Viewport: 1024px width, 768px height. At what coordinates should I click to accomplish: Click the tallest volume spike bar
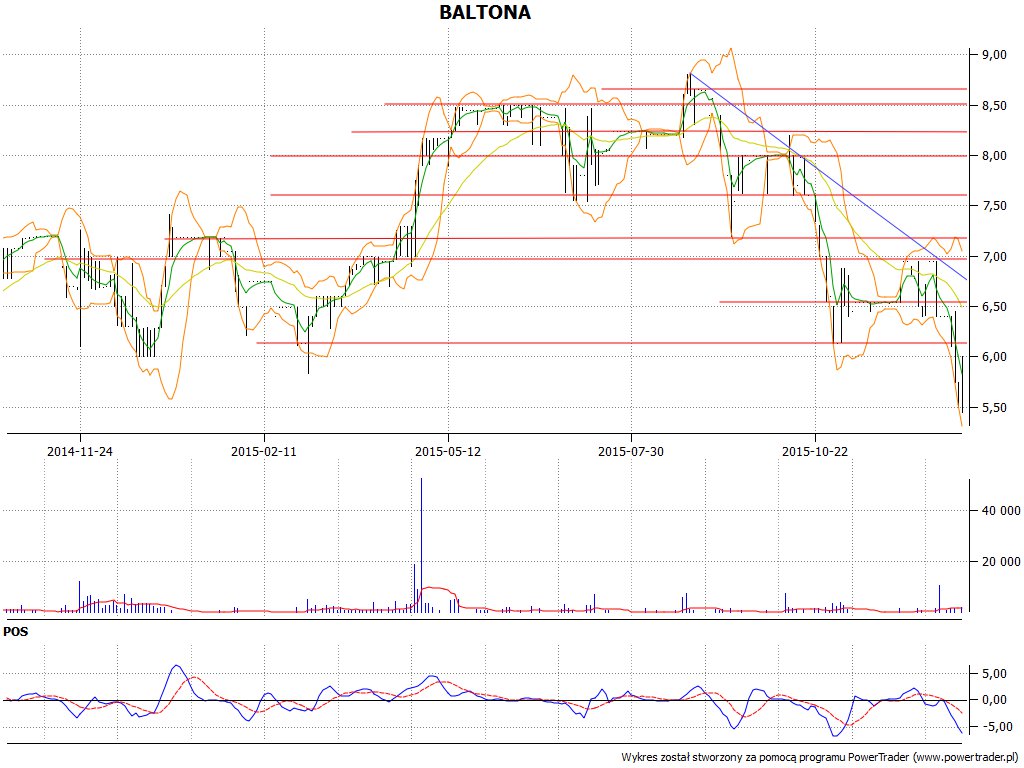tap(422, 545)
